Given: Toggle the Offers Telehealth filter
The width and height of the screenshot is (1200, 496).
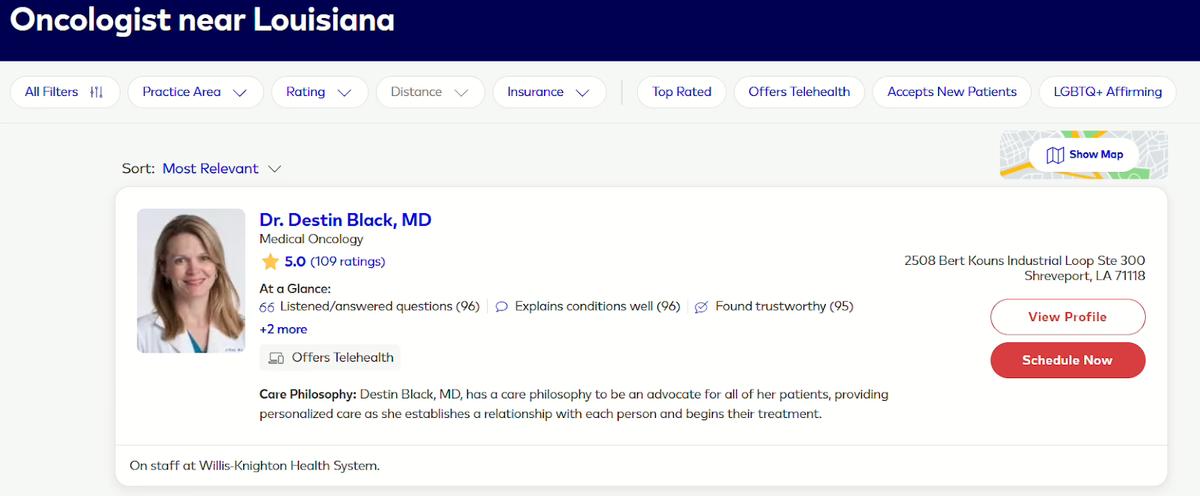Looking at the screenshot, I should [x=799, y=92].
